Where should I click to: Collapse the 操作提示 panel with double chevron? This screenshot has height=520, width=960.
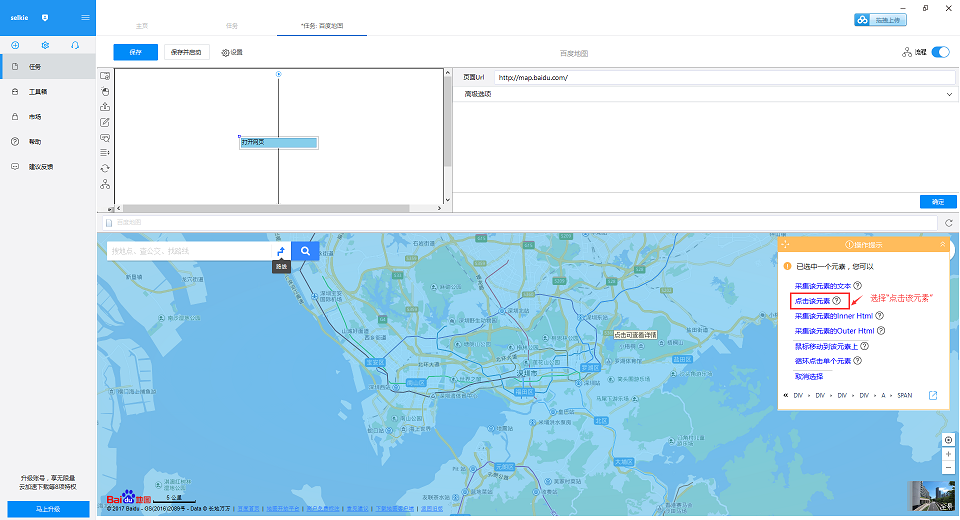pyautogui.click(x=942, y=244)
